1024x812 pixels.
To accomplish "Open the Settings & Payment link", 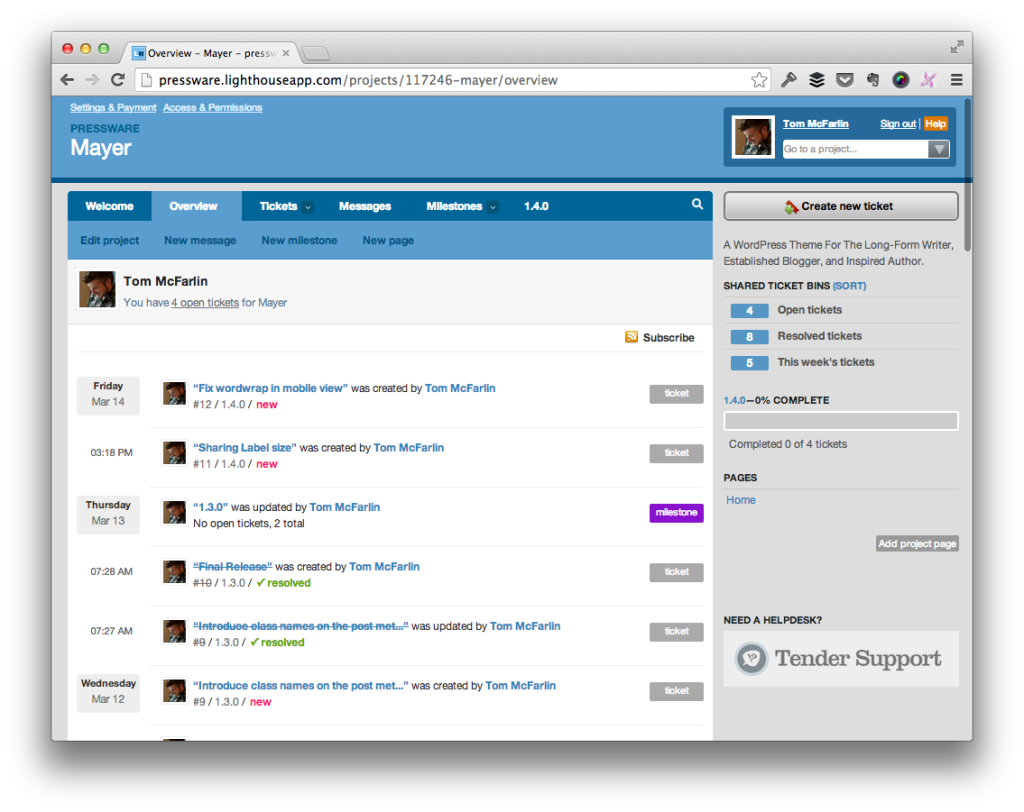I will pyautogui.click(x=113, y=107).
